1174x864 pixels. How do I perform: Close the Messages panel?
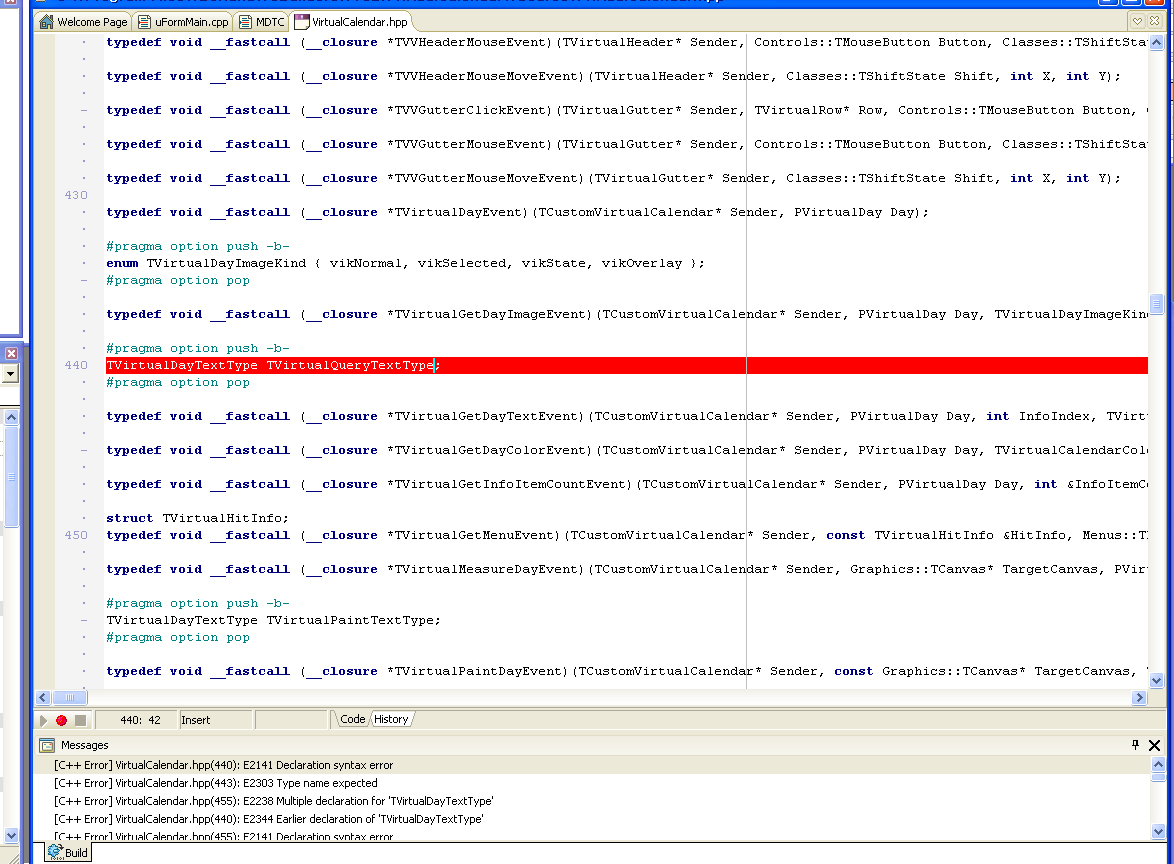(x=1154, y=745)
